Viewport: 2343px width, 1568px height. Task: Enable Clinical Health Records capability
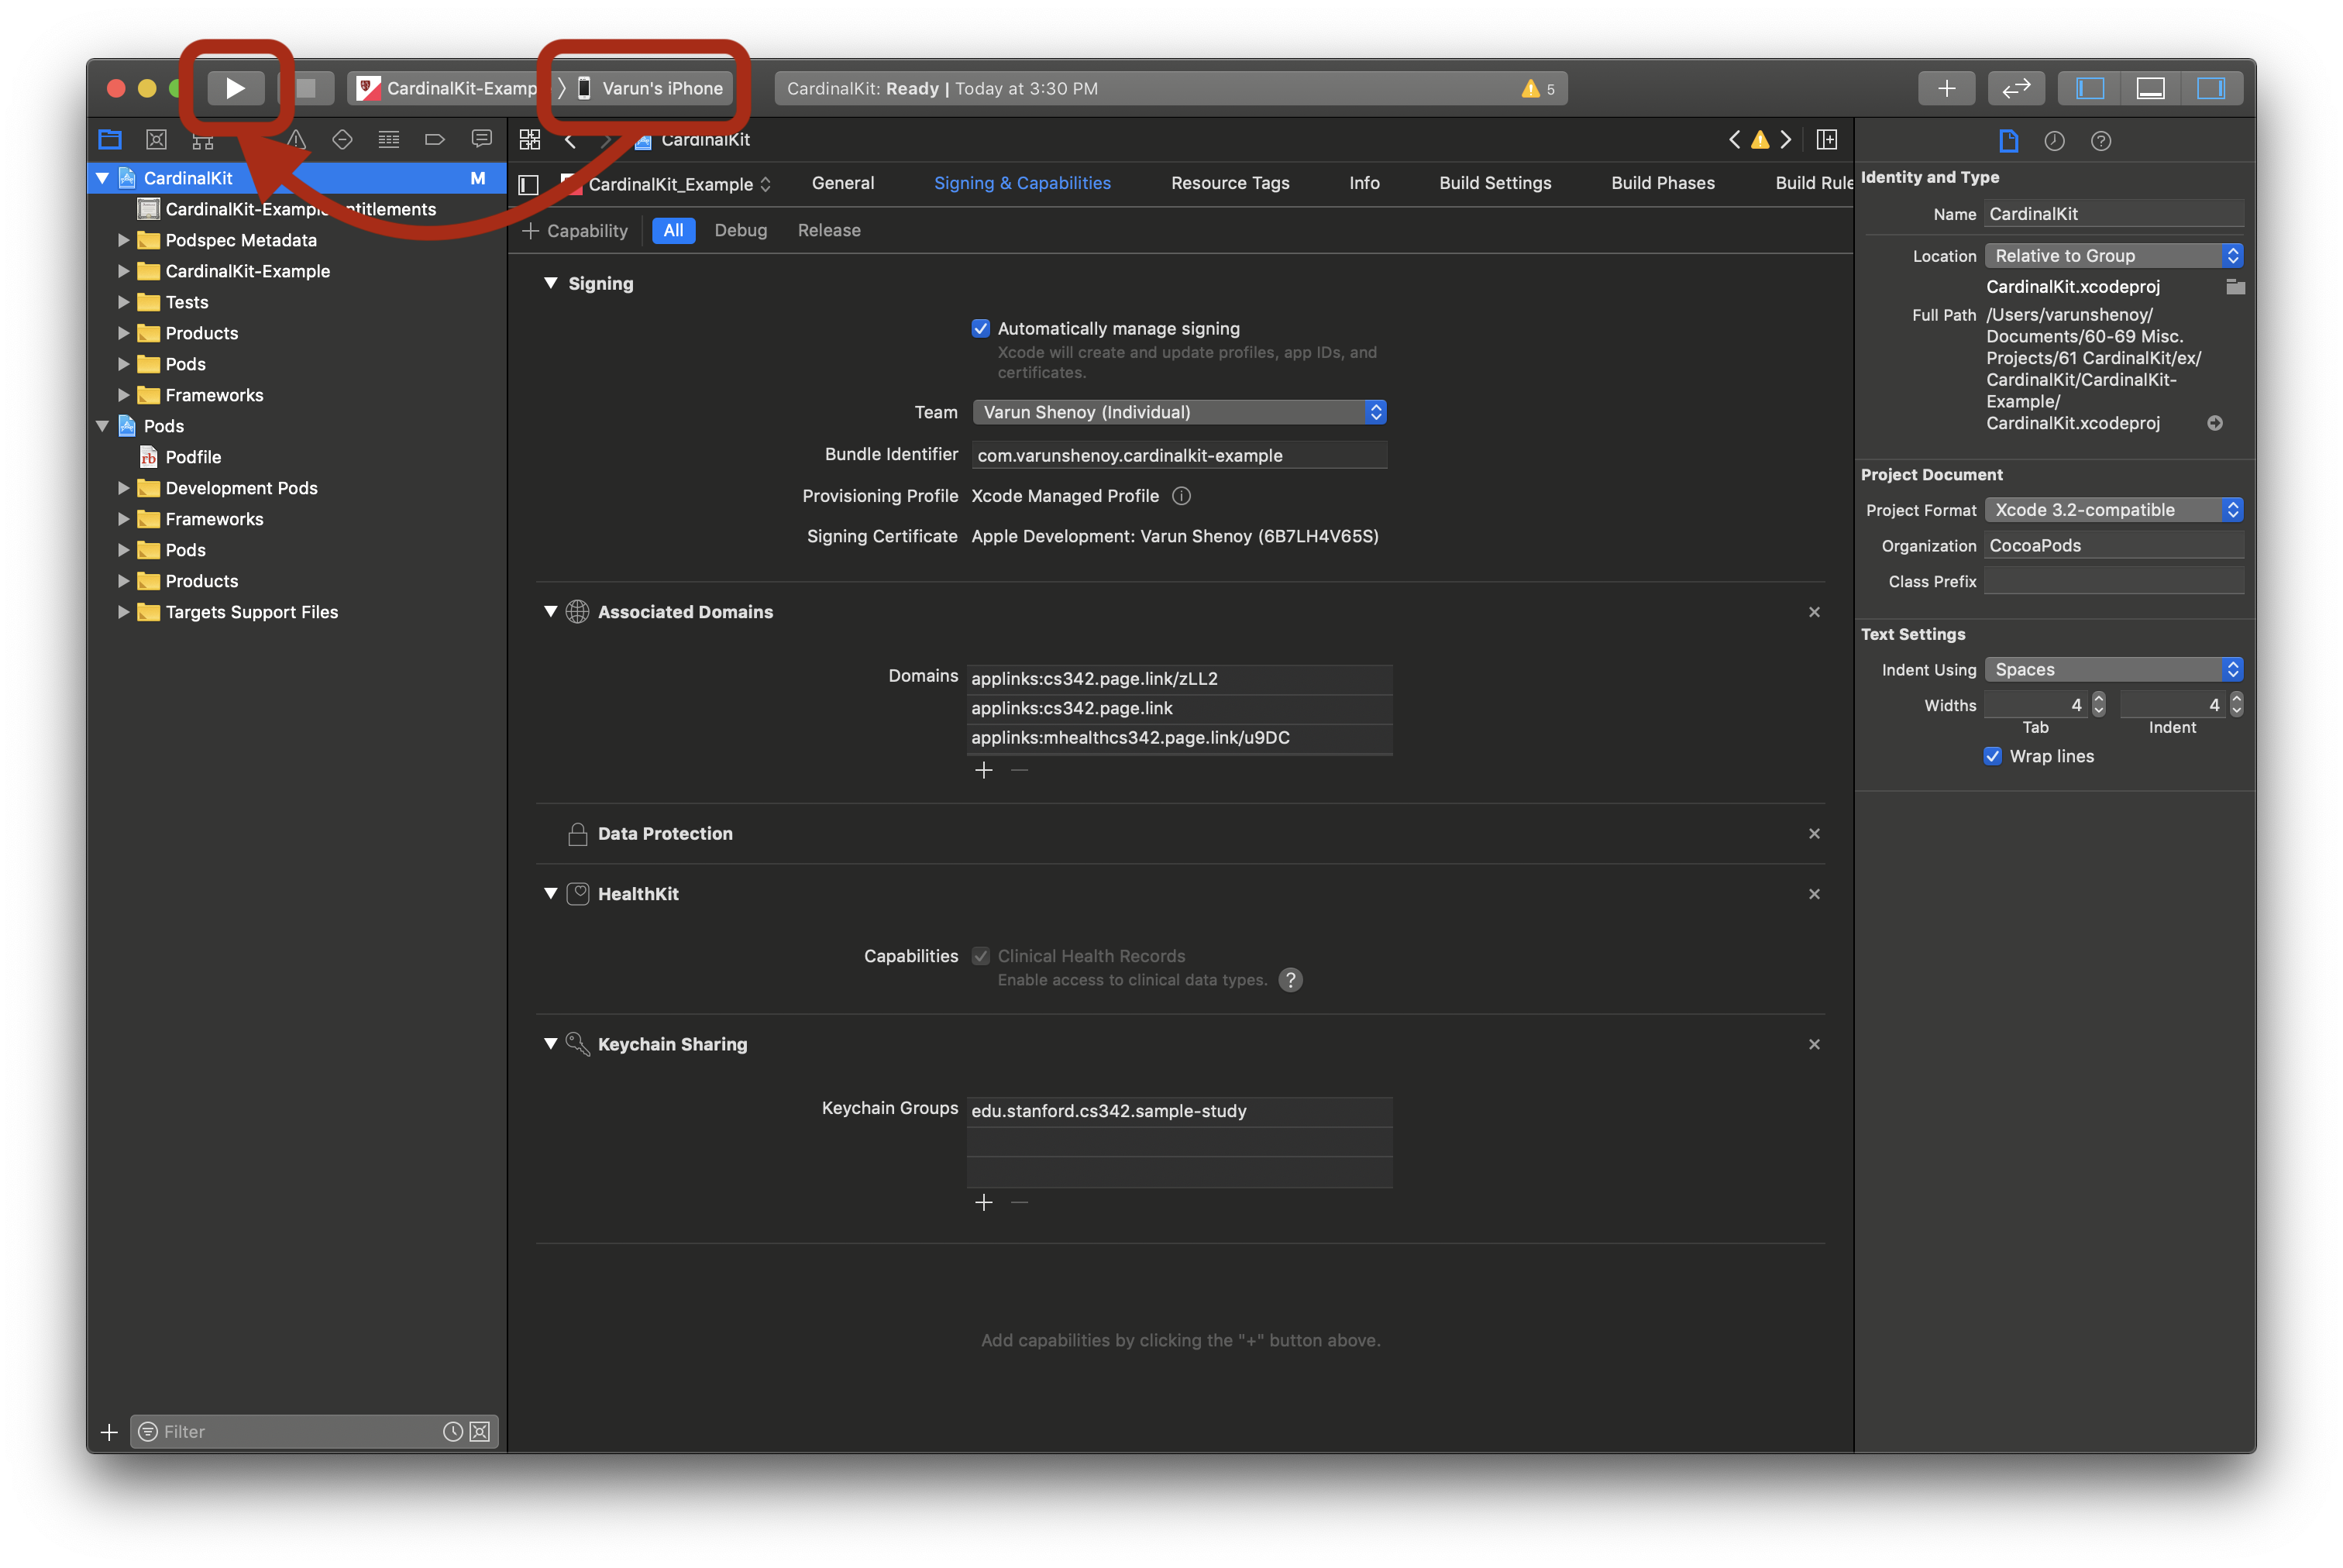click(x=980, y=955)
